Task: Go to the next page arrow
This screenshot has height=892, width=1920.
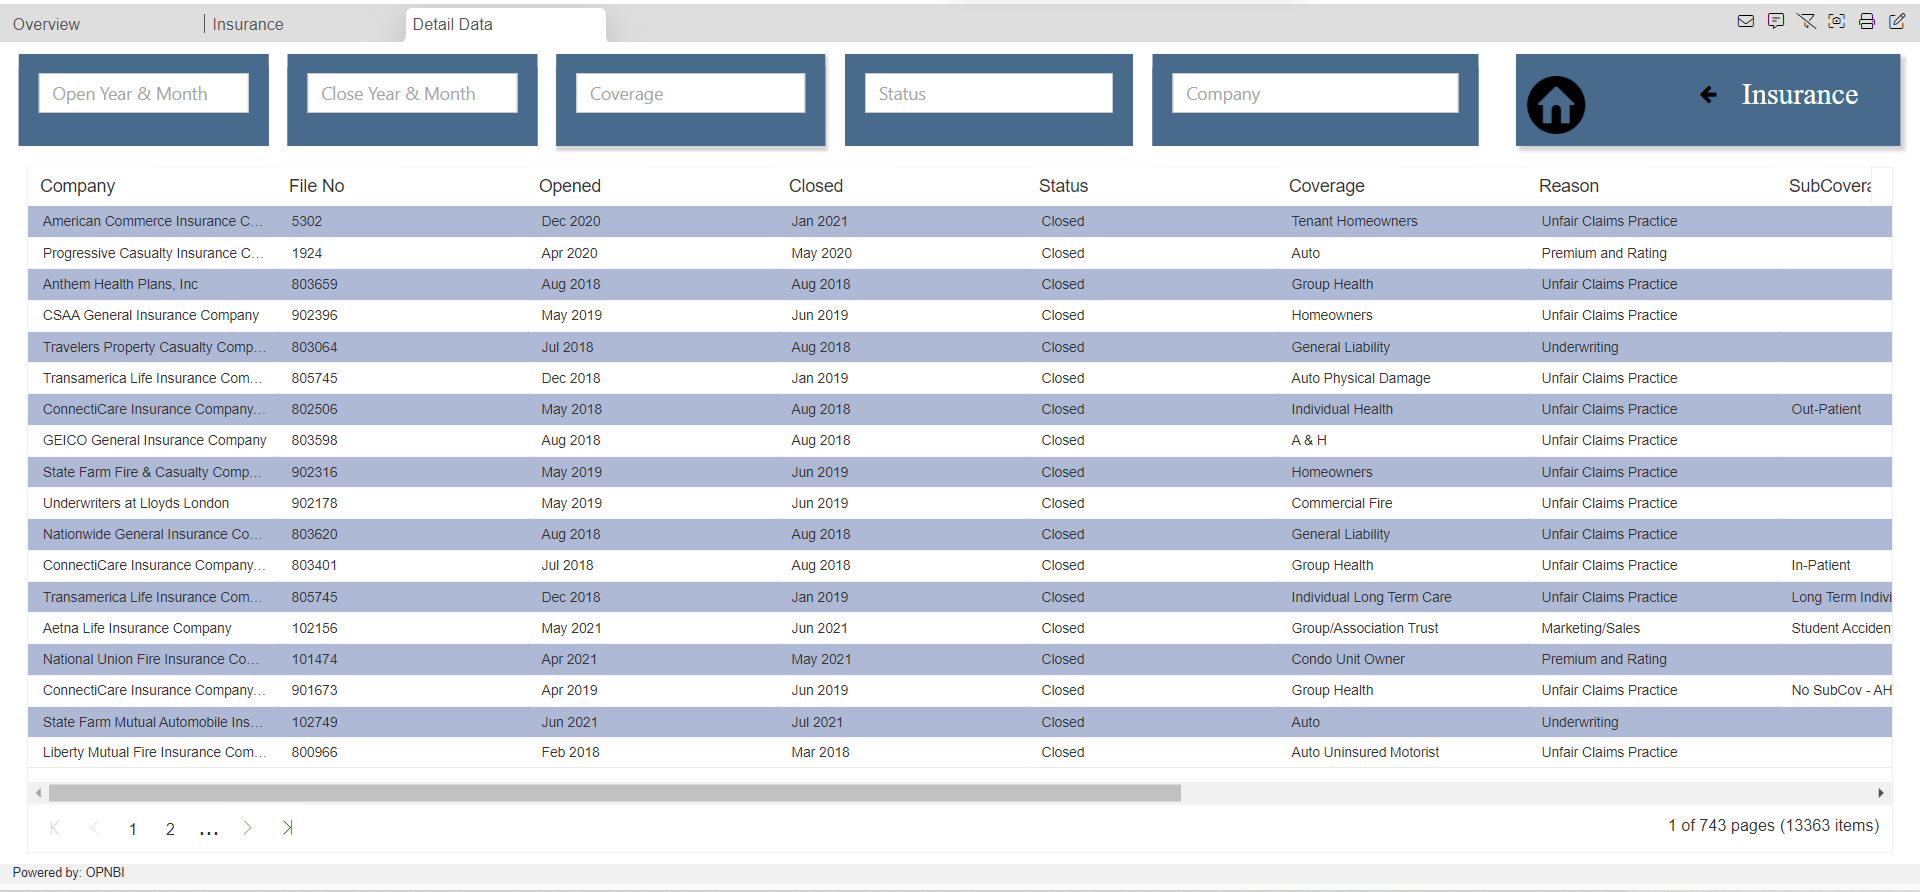Action: tap(247, 827)
